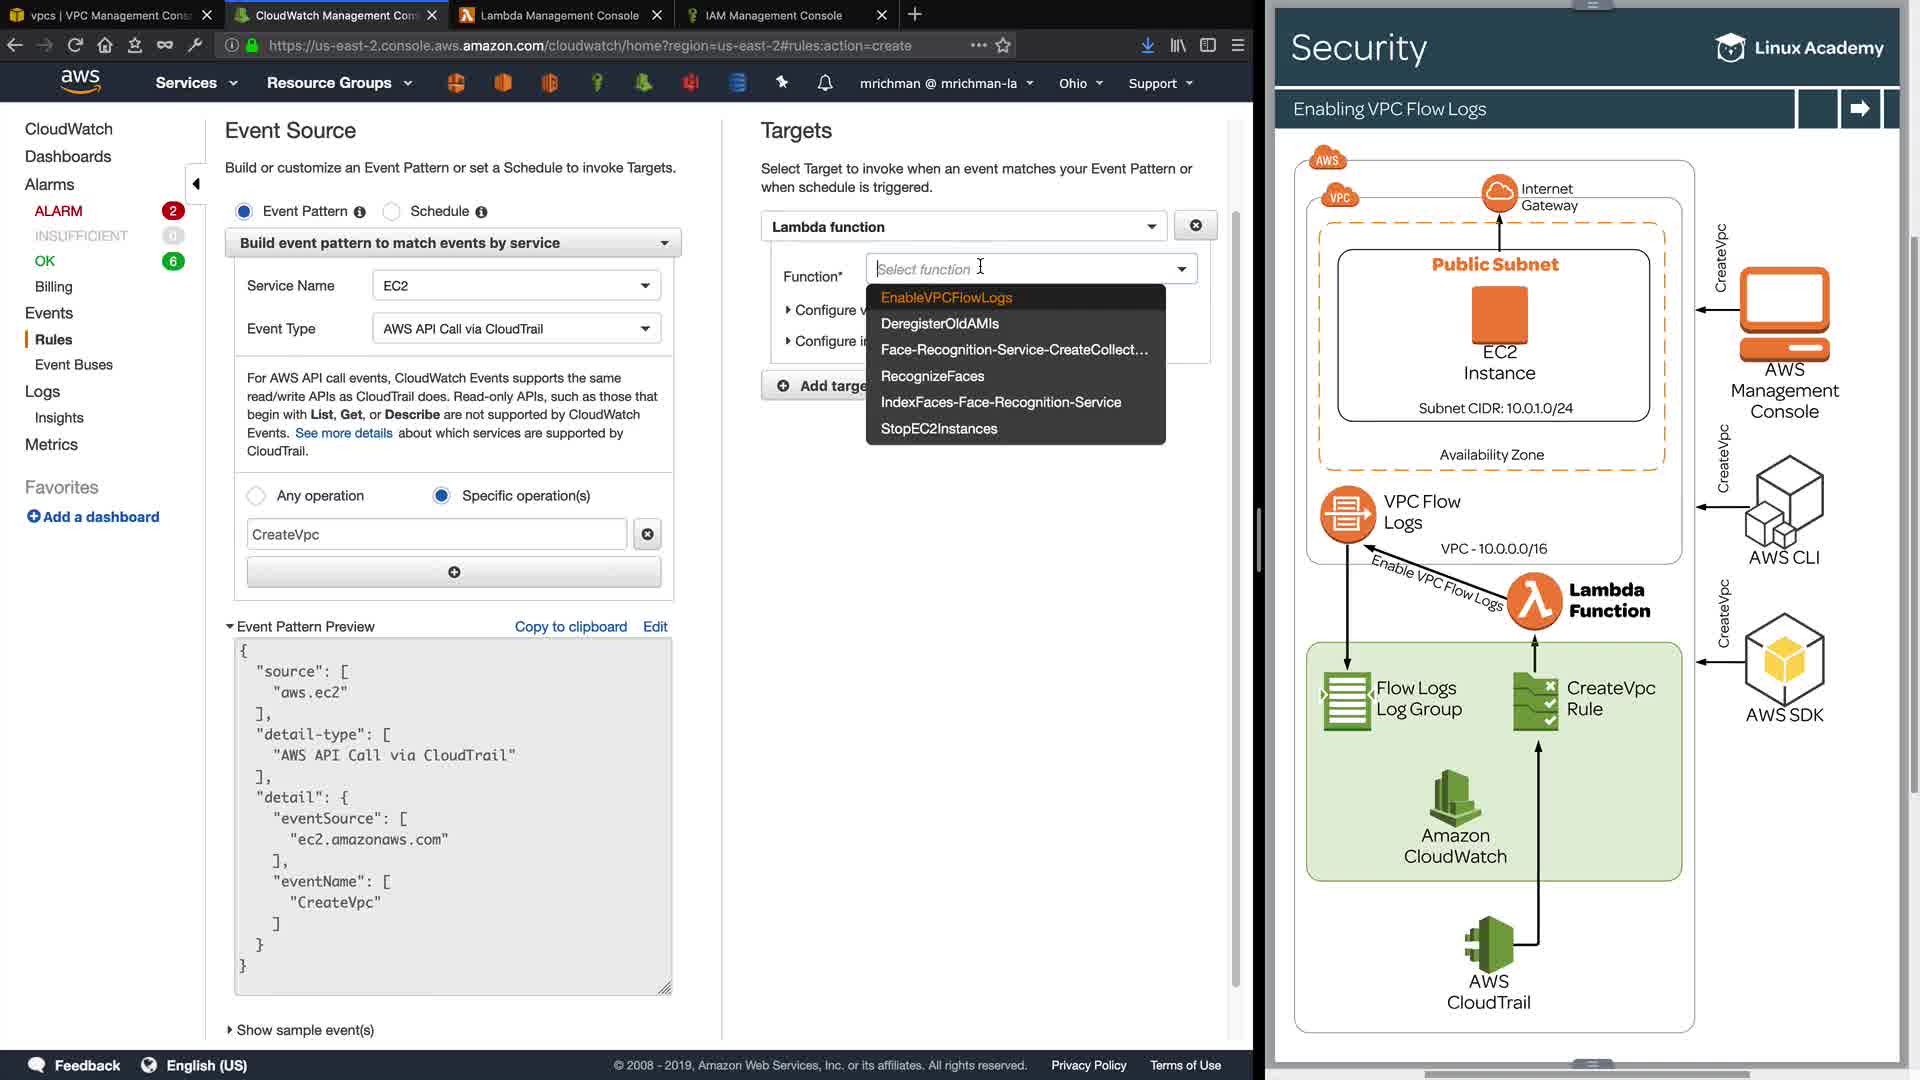Screen dimensions: 1920x1080
Task: Select the Any operation radio button
Action: point(257,496)
